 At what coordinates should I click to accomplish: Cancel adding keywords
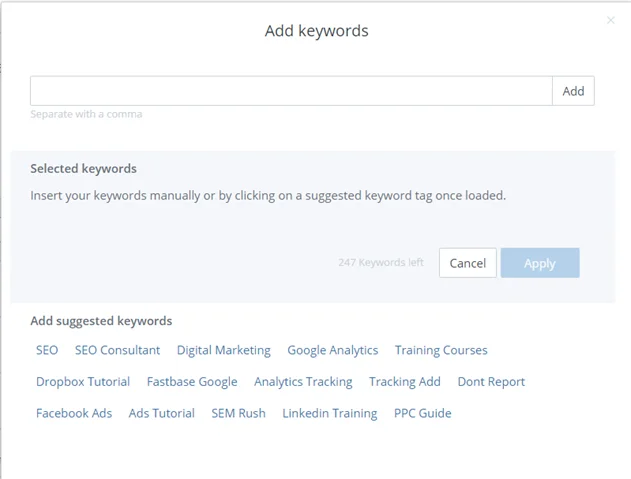tap(468, 263)
